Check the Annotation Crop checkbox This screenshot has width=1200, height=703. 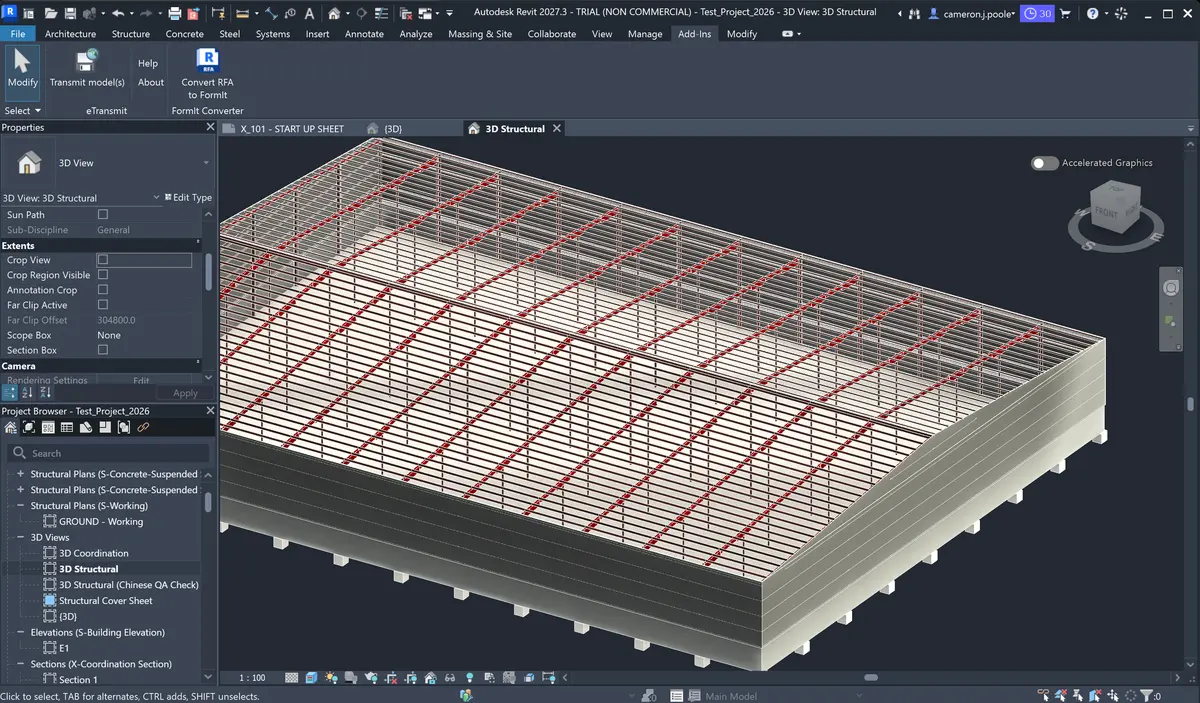(x=102, y=289)
